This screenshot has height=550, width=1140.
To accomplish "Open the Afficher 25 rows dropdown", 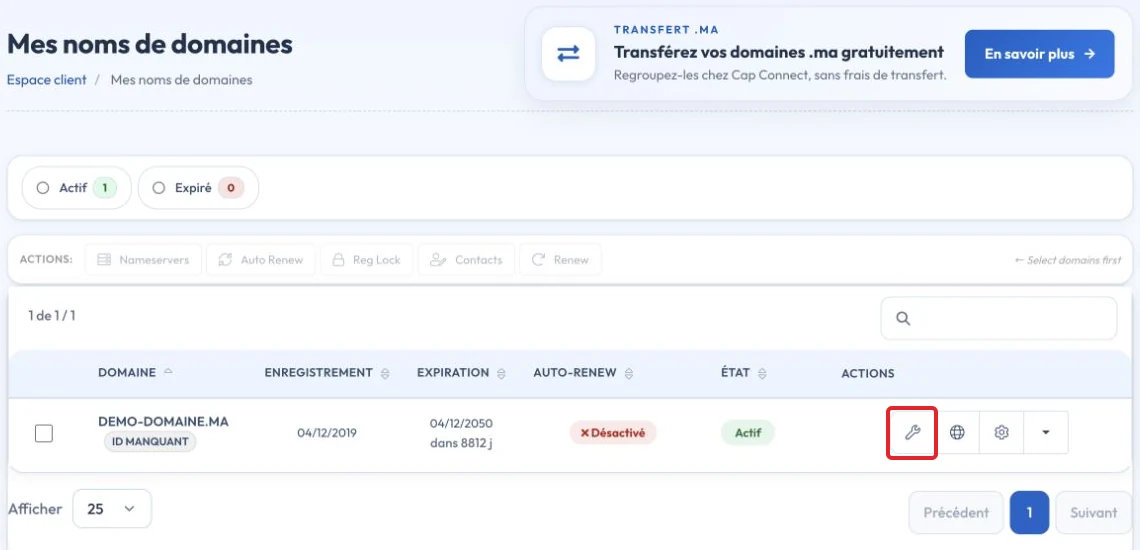I will click(x=112, y=509).
